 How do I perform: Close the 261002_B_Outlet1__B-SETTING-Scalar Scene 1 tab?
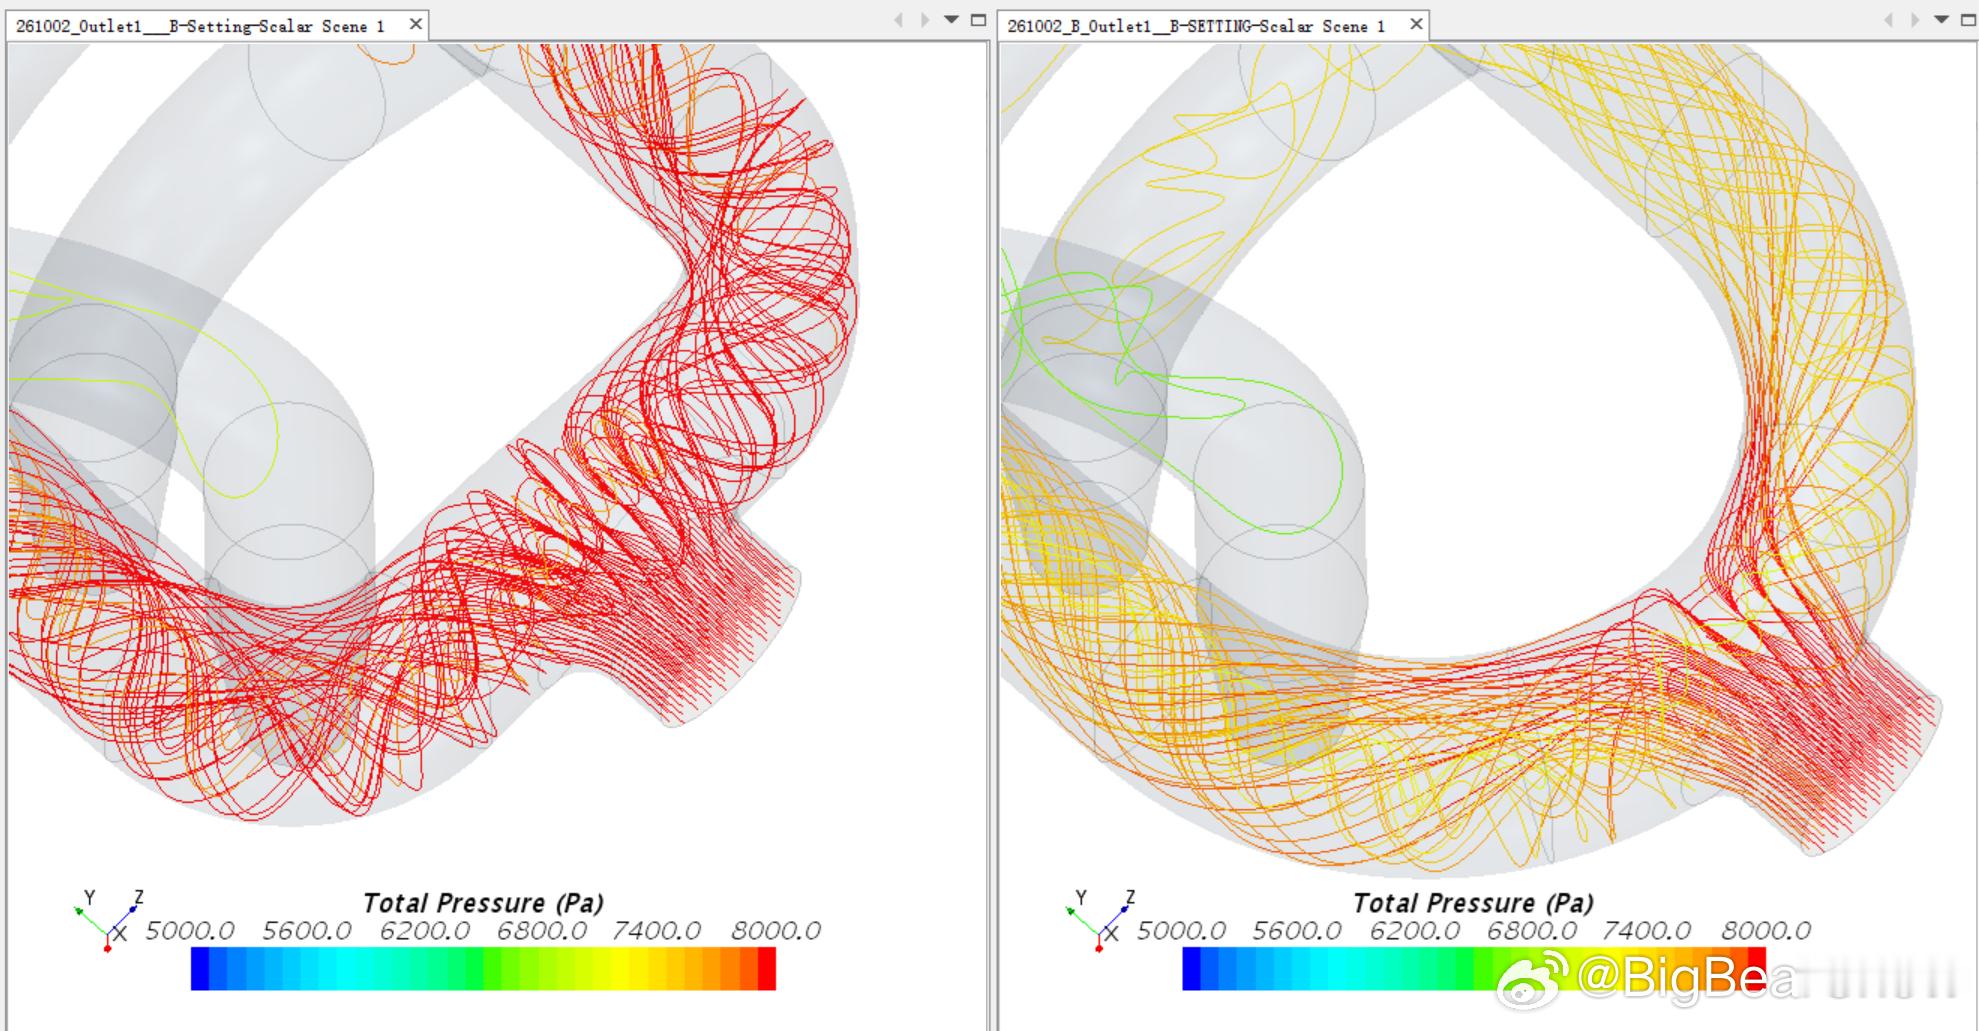coord(1416,24)
